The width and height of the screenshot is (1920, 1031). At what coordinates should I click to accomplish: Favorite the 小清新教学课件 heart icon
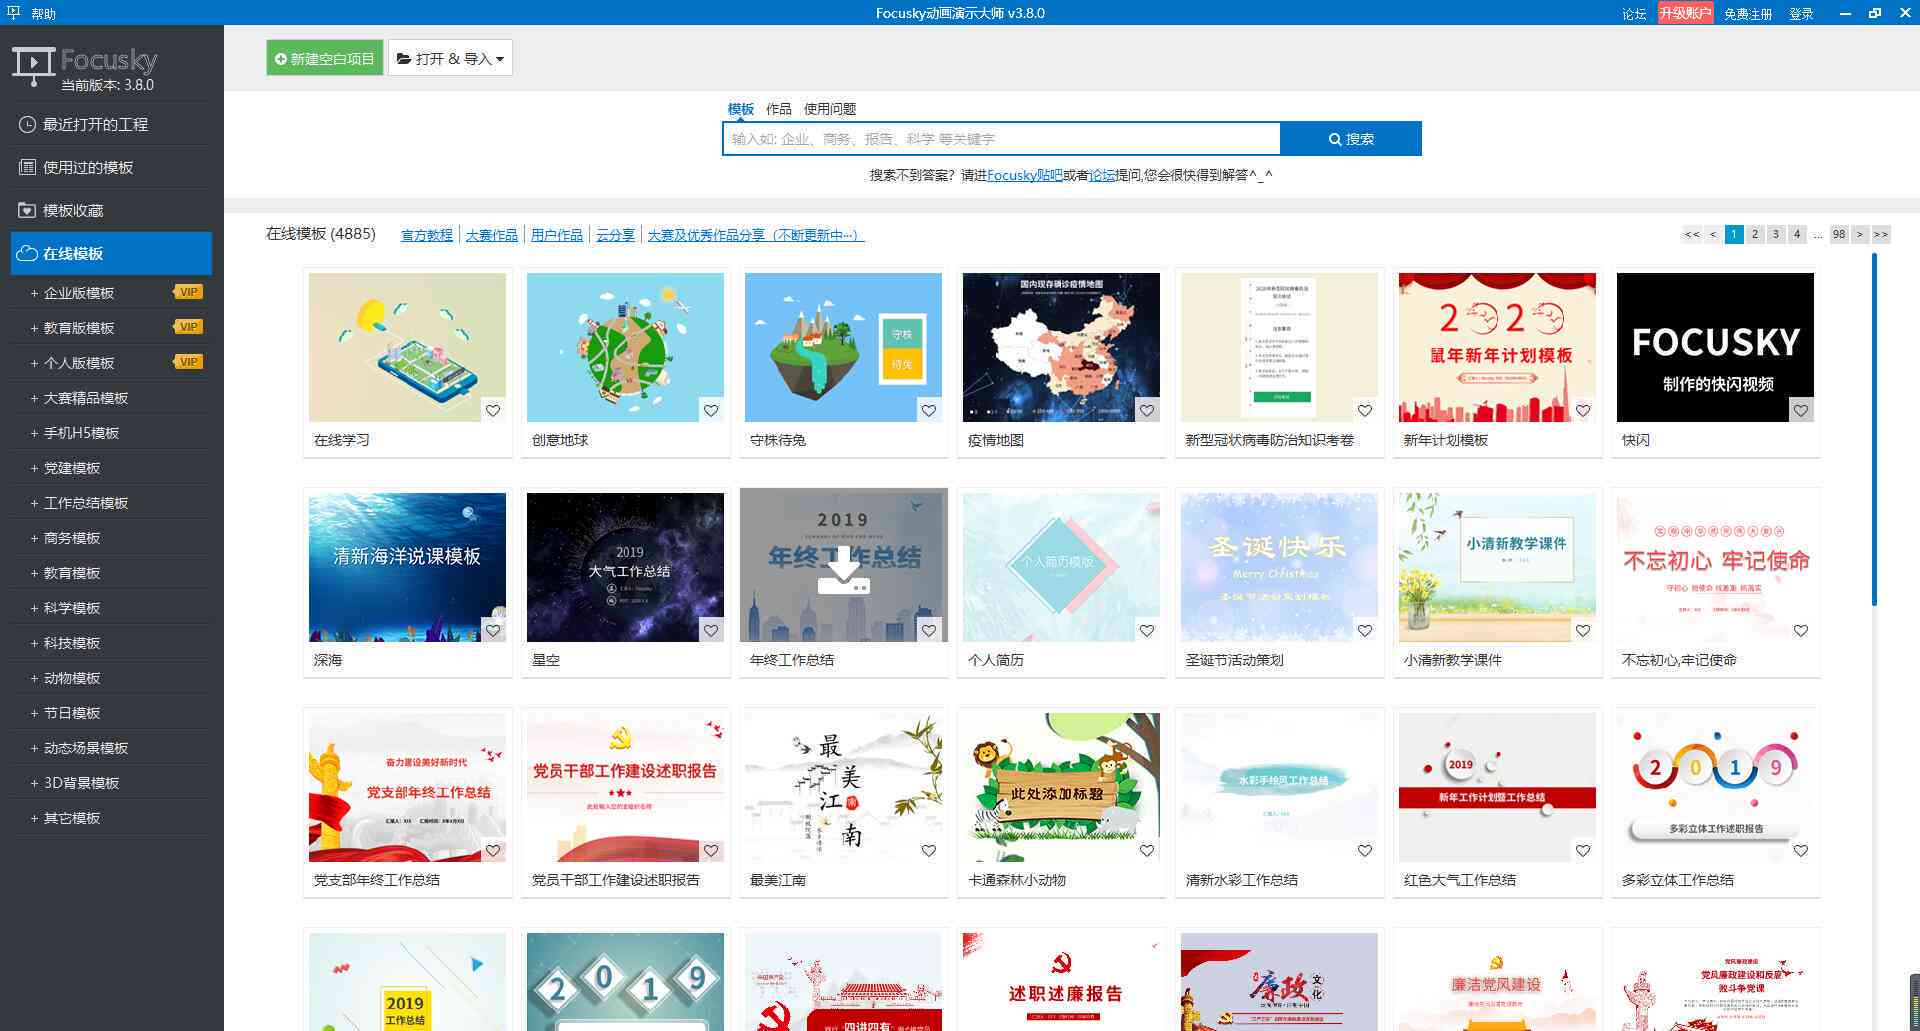point(1583,630)
